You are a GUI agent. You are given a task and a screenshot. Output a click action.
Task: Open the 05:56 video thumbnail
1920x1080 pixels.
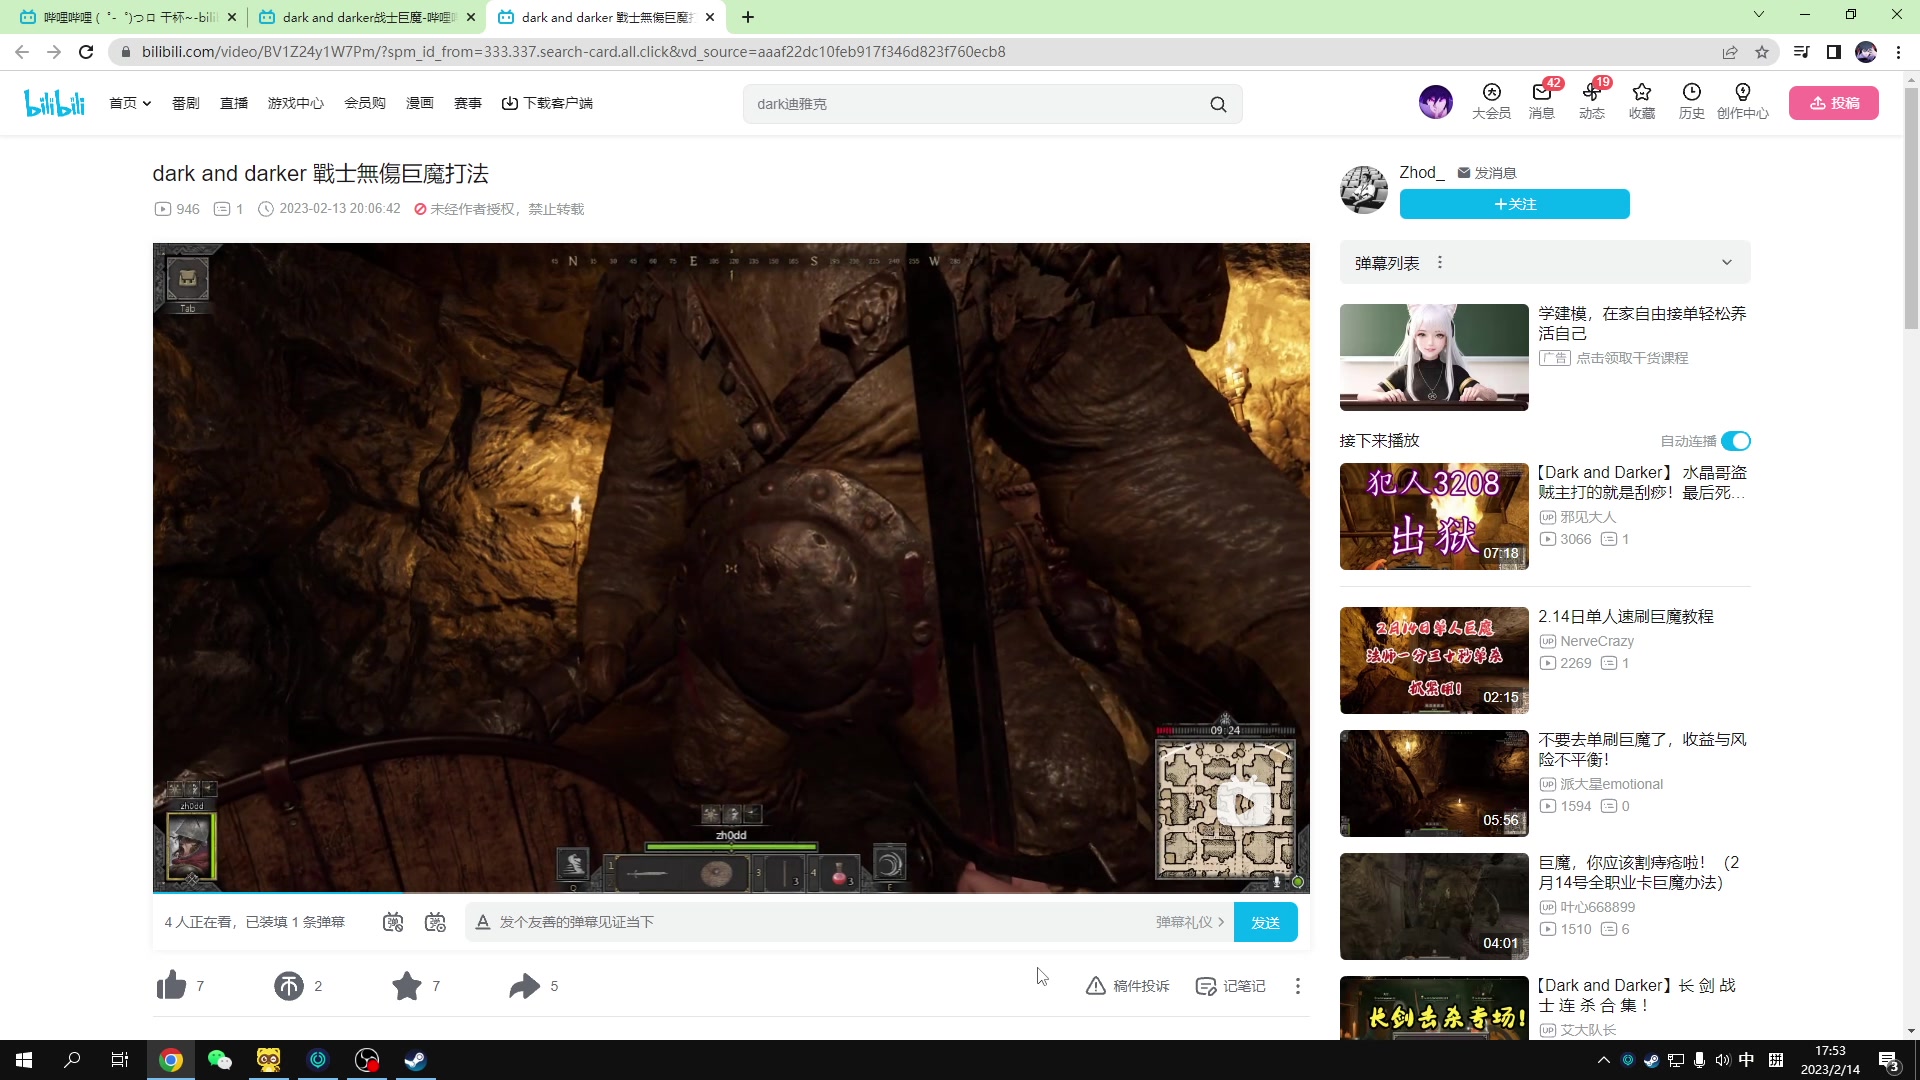pyautogui.click(x=1434, y=784)
